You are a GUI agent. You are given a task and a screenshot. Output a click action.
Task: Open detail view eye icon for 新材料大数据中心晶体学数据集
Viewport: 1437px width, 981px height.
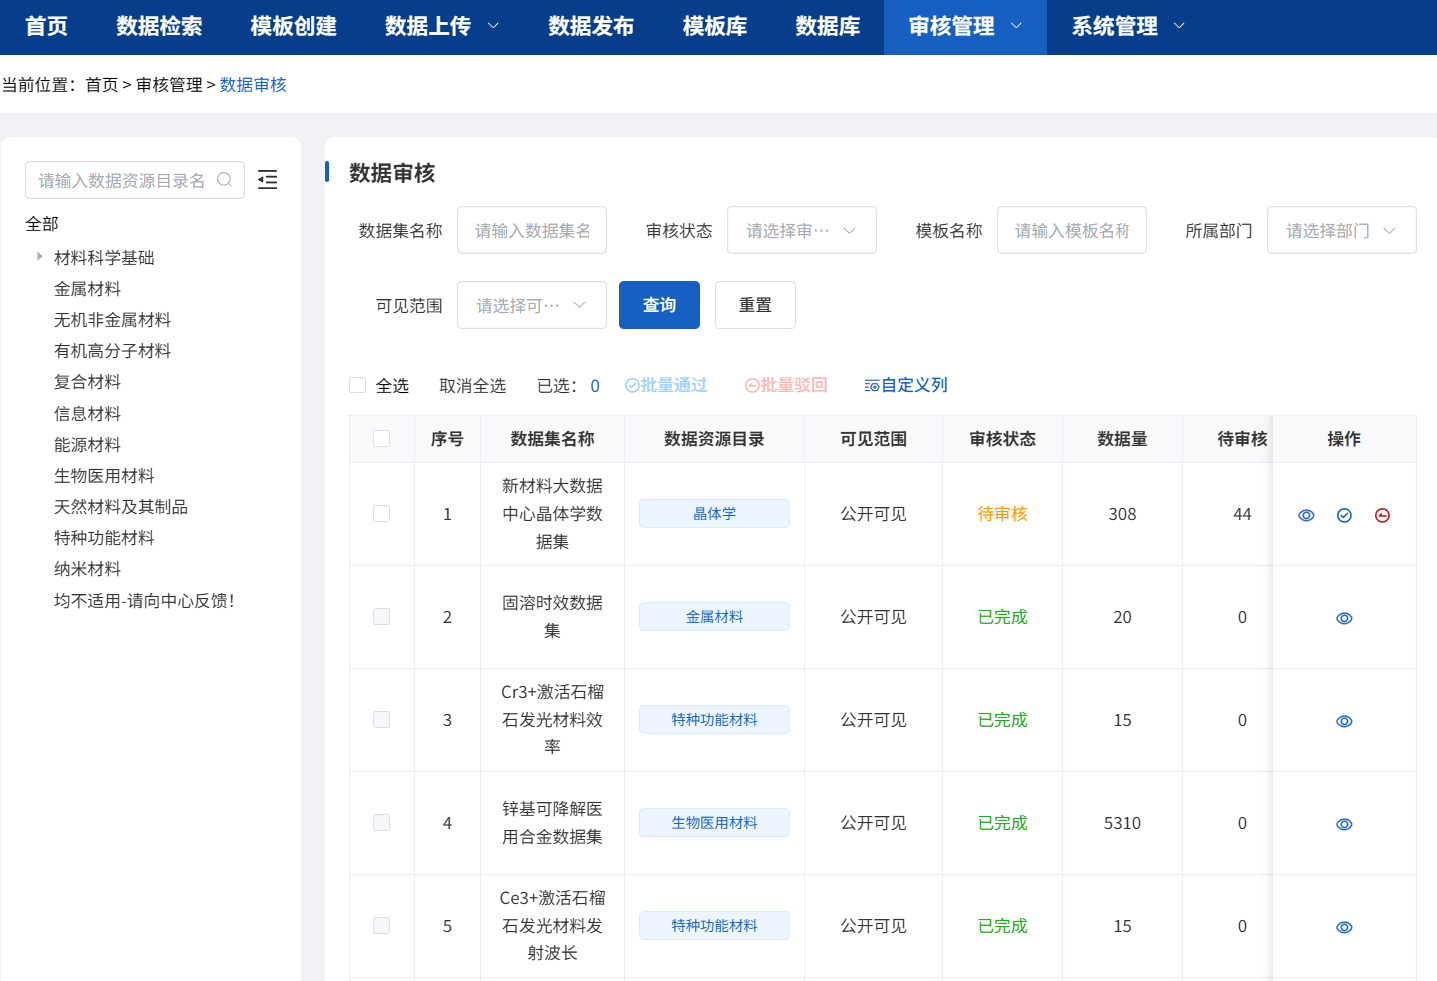tap(1306, 515)
